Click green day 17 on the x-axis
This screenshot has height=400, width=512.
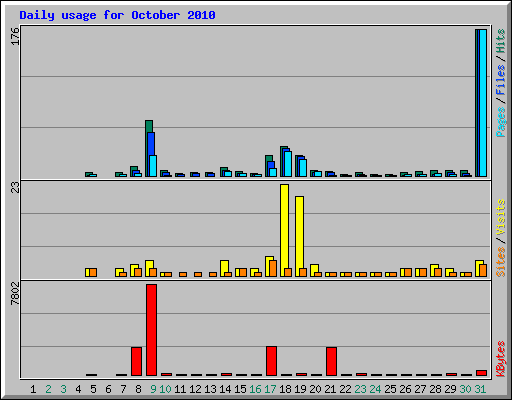[x=270, y=389]
